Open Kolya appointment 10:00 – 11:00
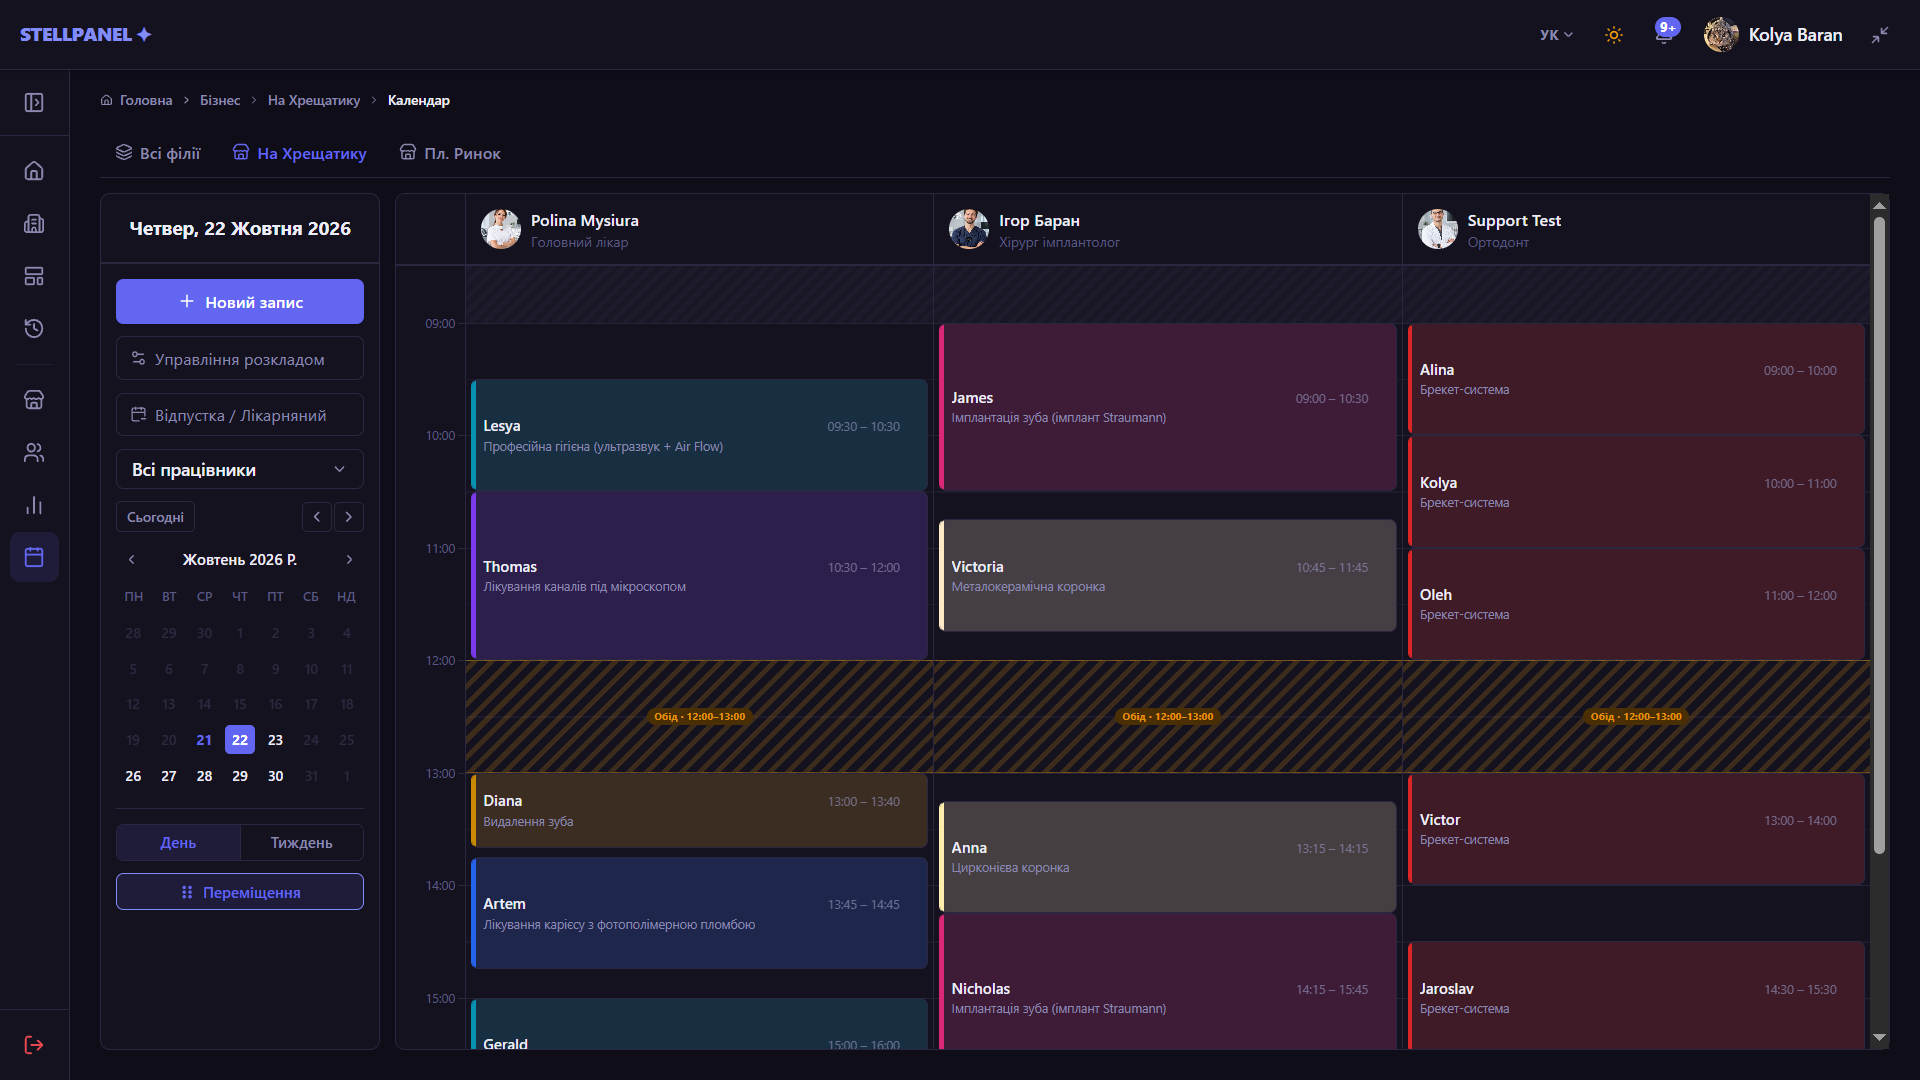 1636,492
